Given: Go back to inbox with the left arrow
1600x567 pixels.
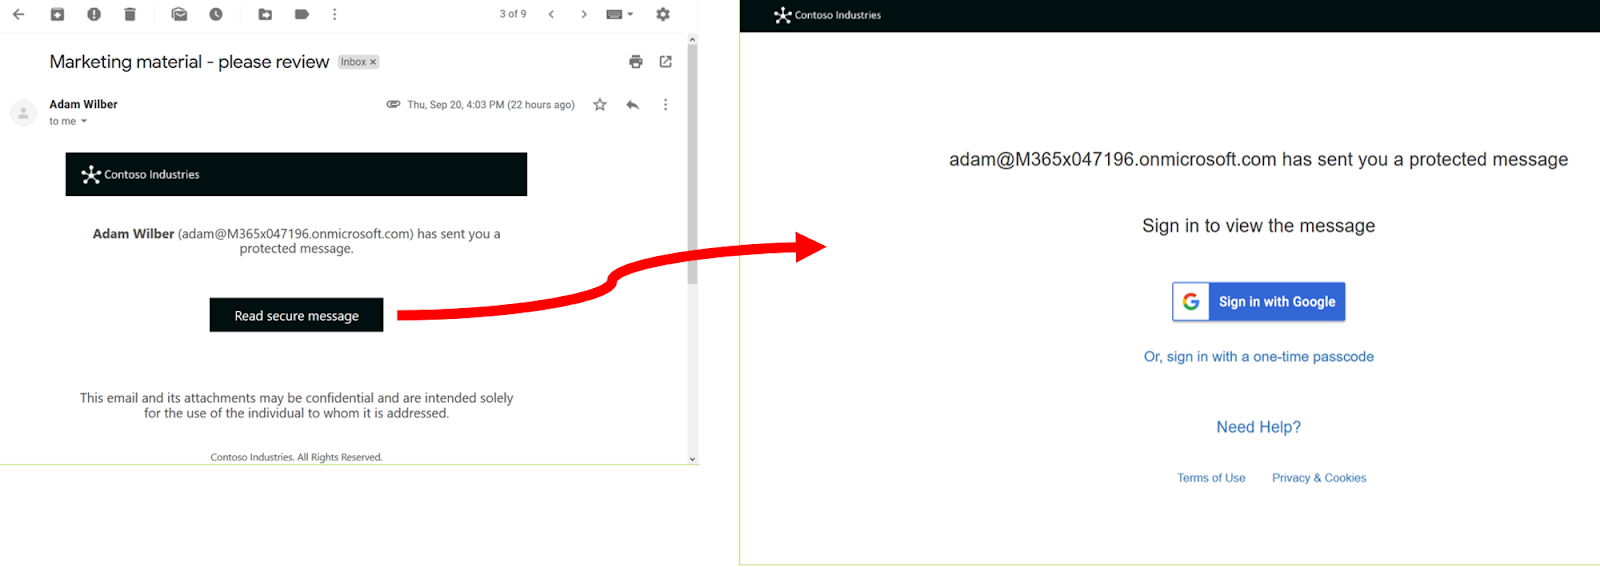Looking at the screenshot, I should (18, 14).
